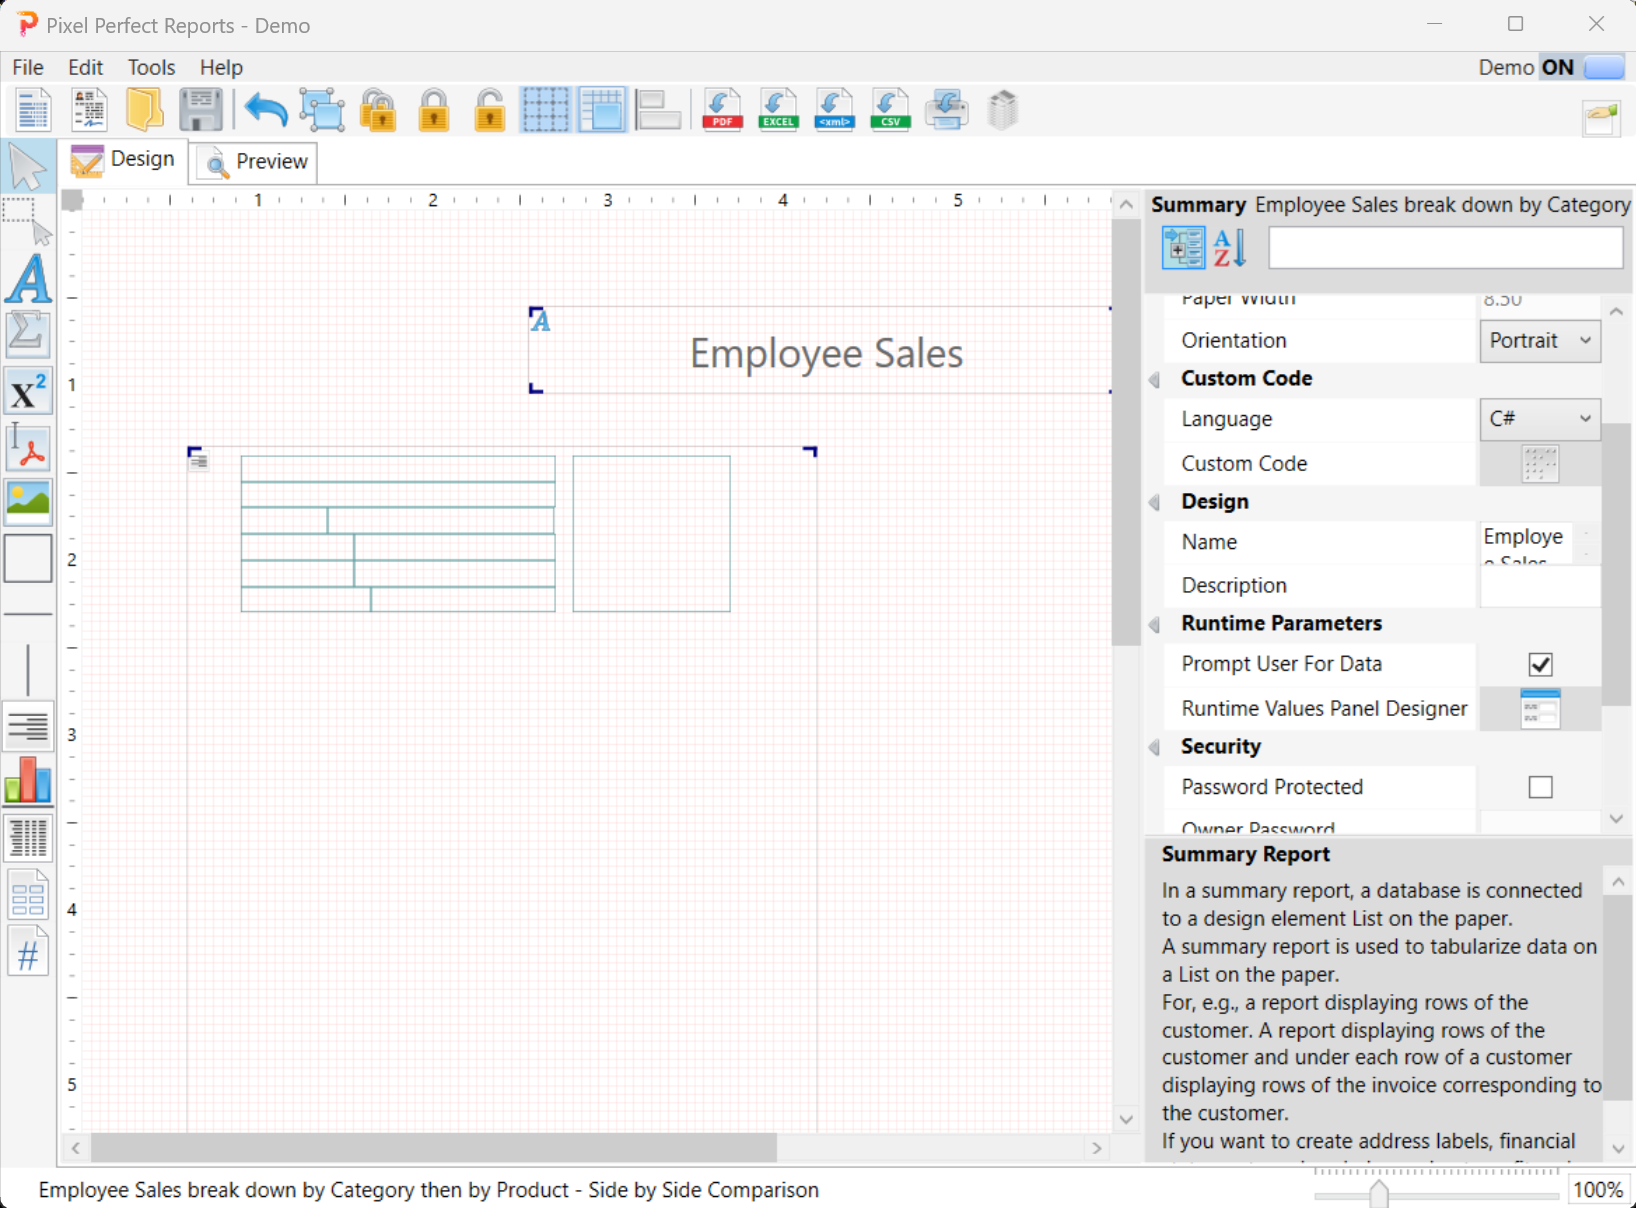Select the arrow pointer tool
This screenshot has height=1208, width=1636.
click(x=28, y=167)
